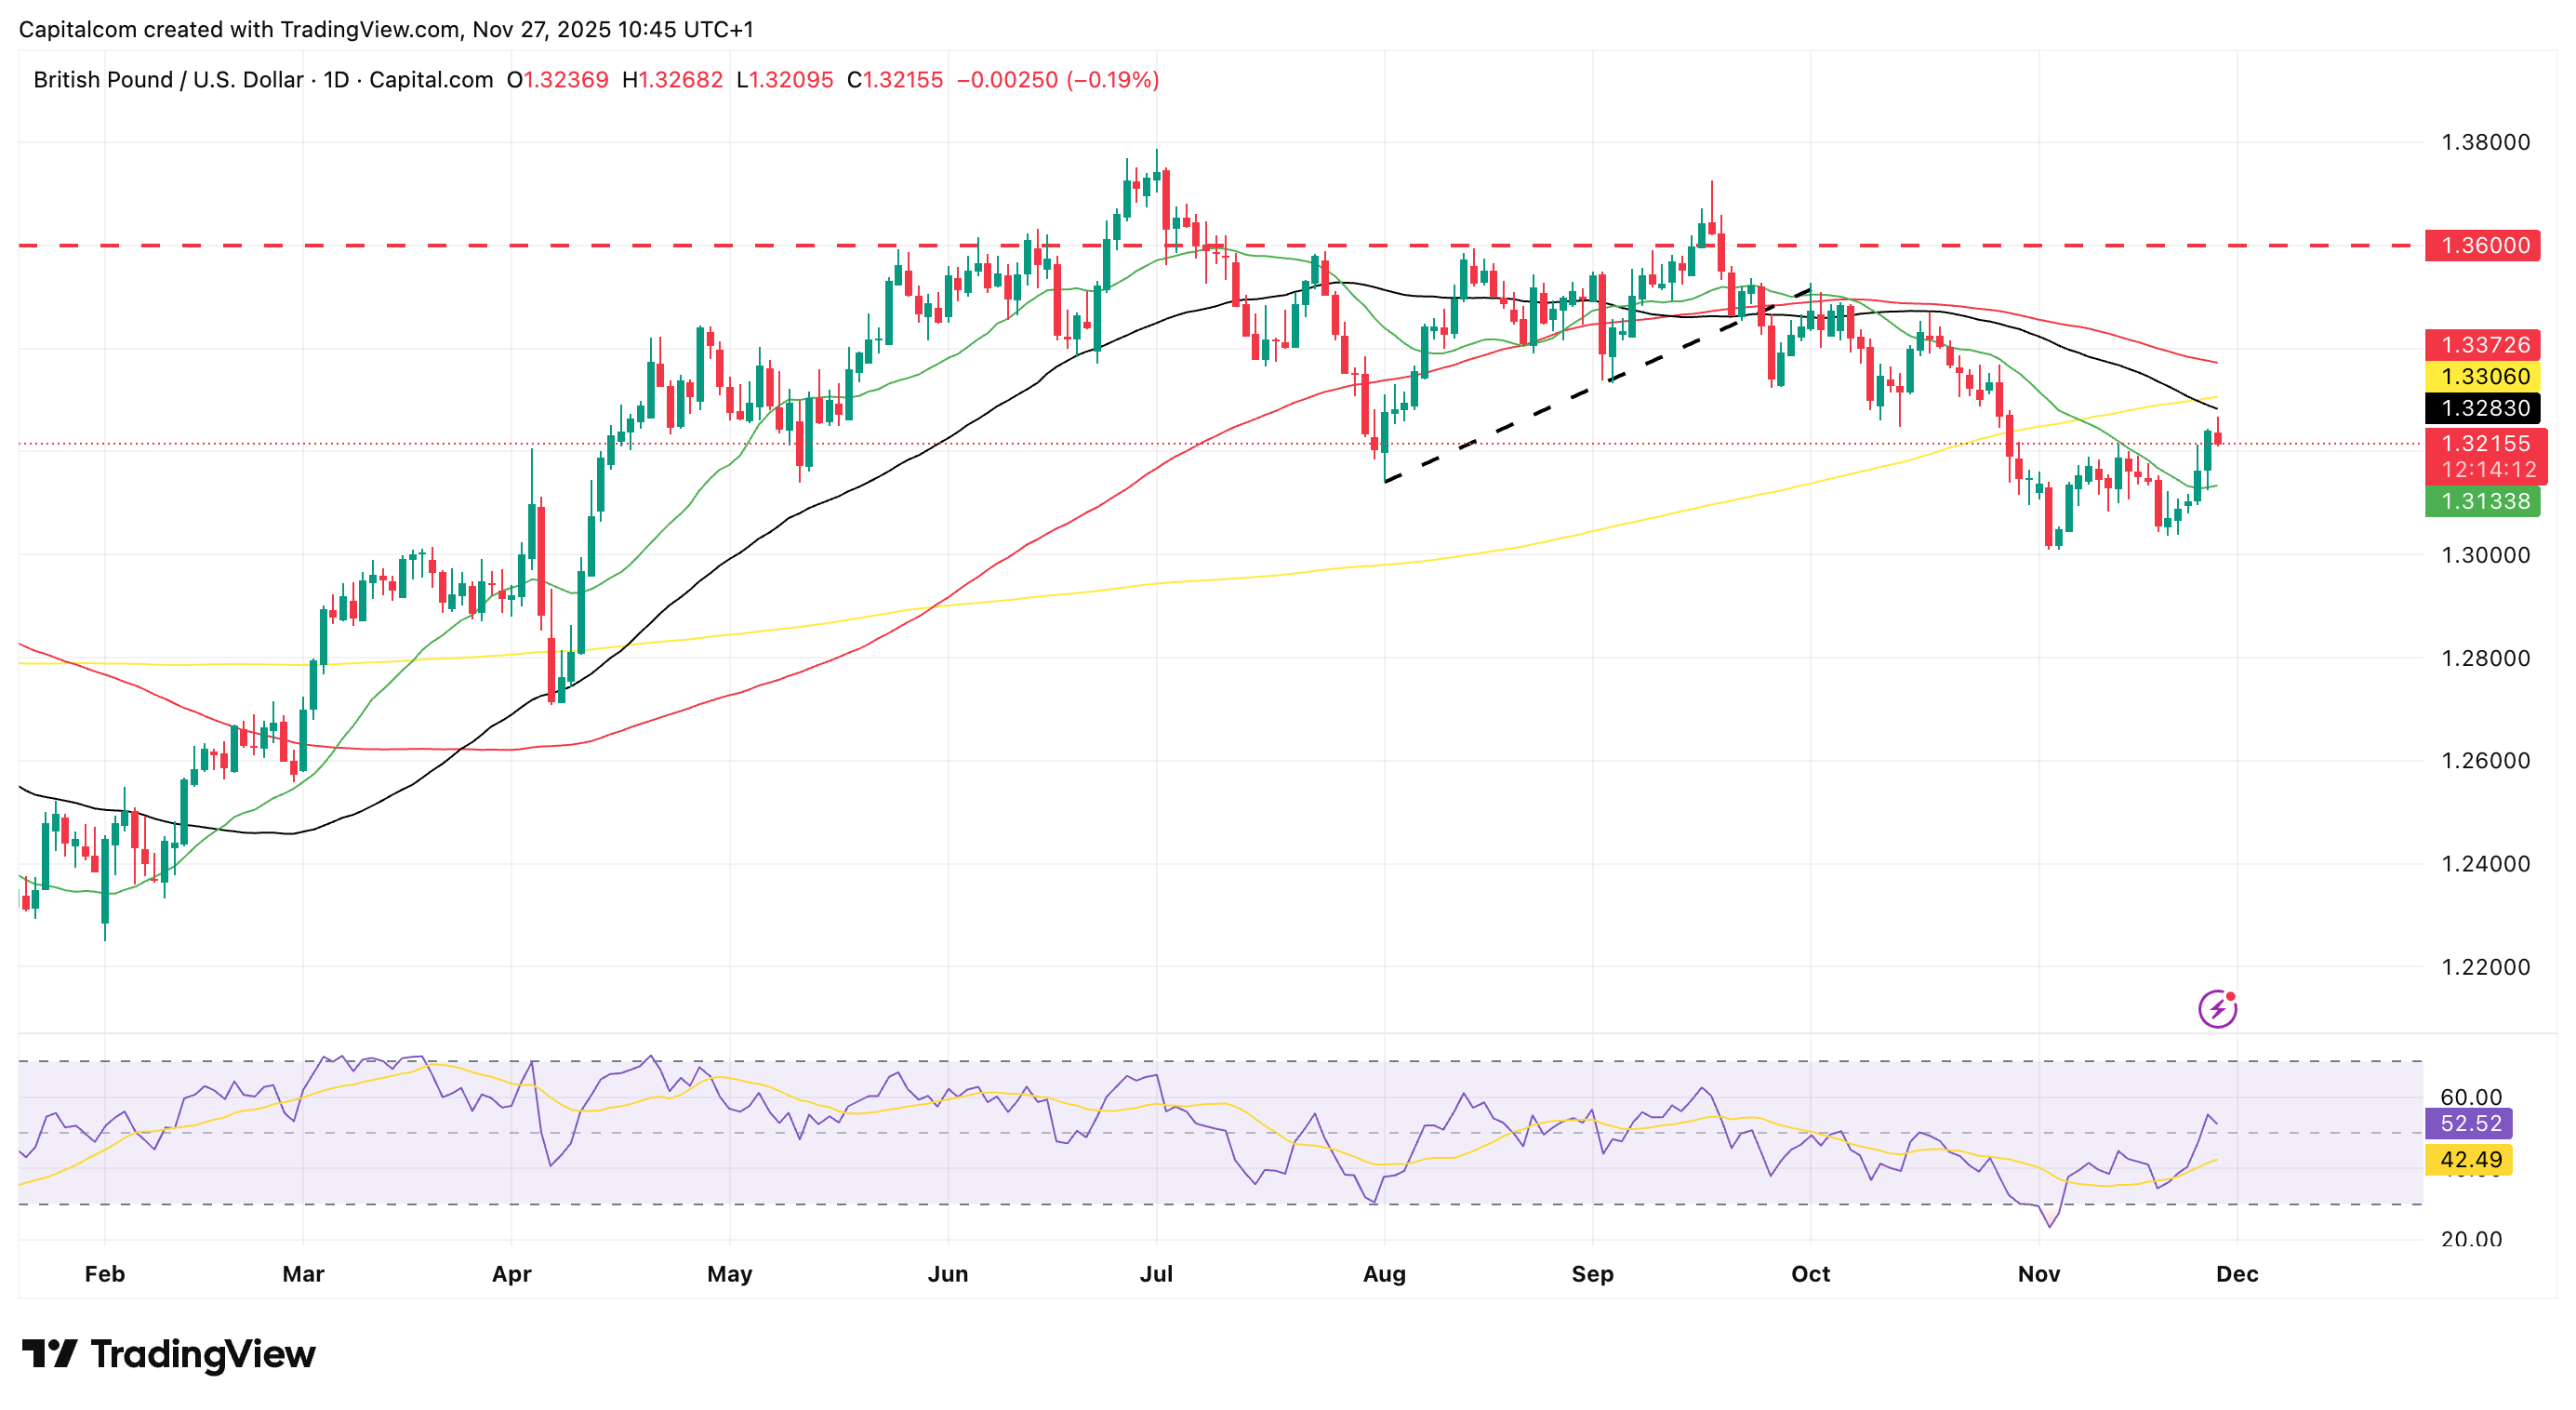Select the Apr month marker on axis

pos(511,1274)
